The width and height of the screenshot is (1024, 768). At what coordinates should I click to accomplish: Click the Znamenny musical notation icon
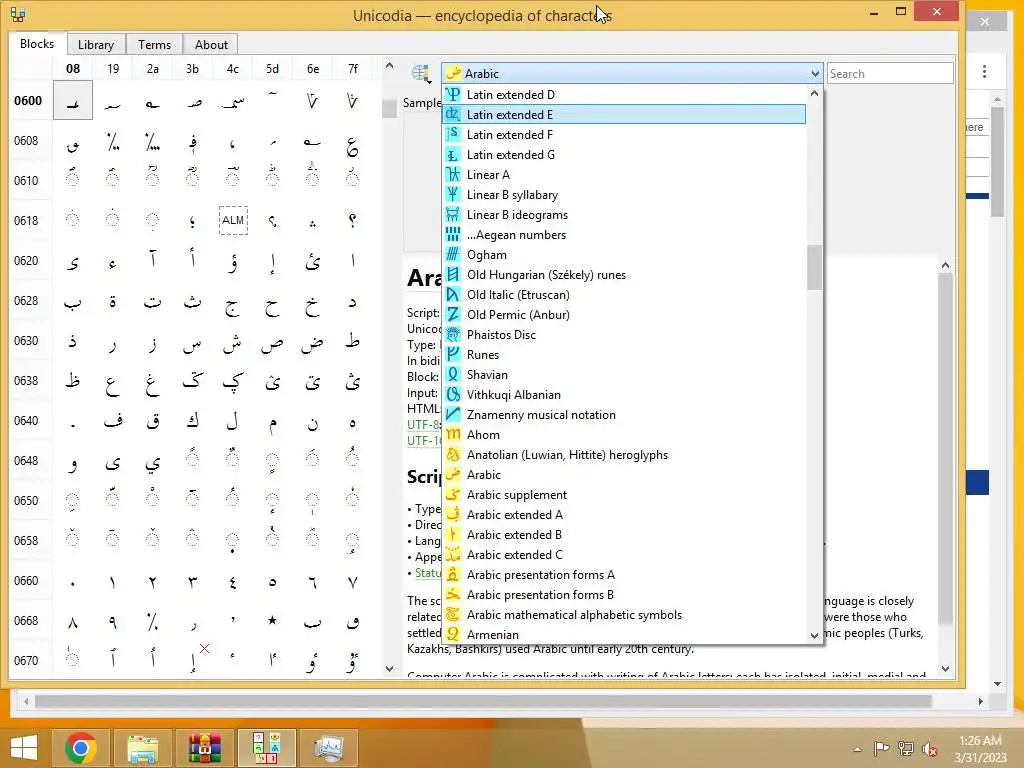[x=453, y=415]
